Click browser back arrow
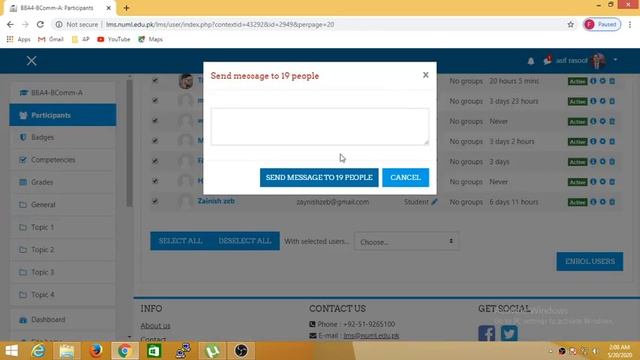 [x=10, y=24]
